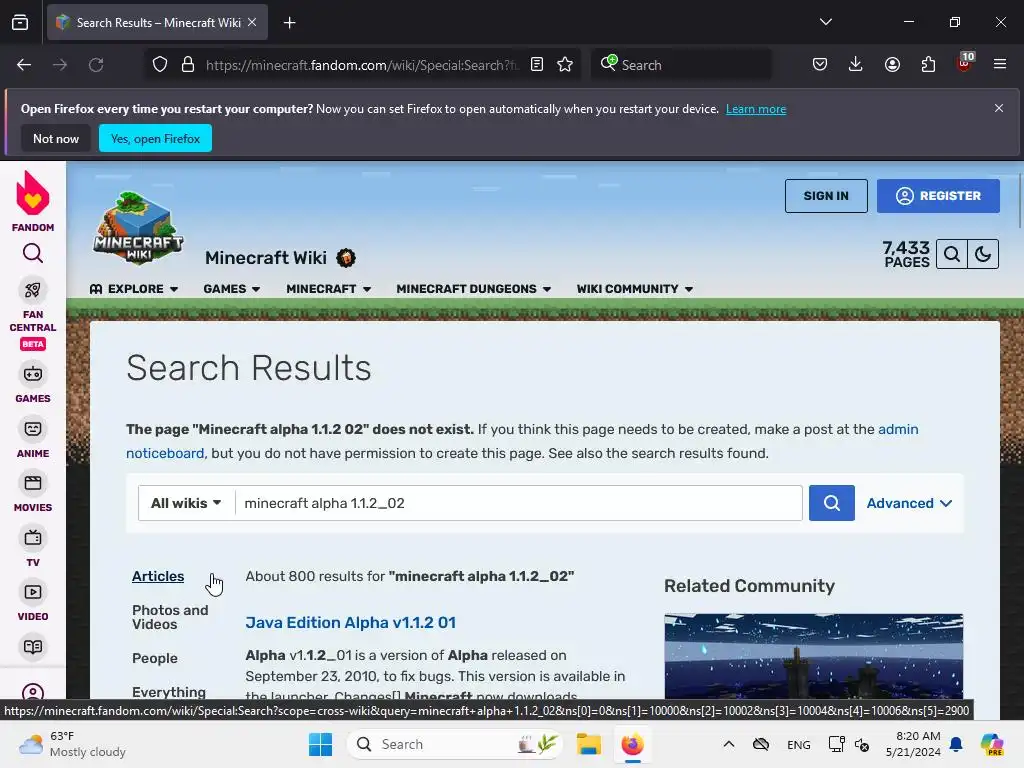1024x768 pixels.
Task: Open the sidebar search magnifier icon
Action: coord(33,253)
